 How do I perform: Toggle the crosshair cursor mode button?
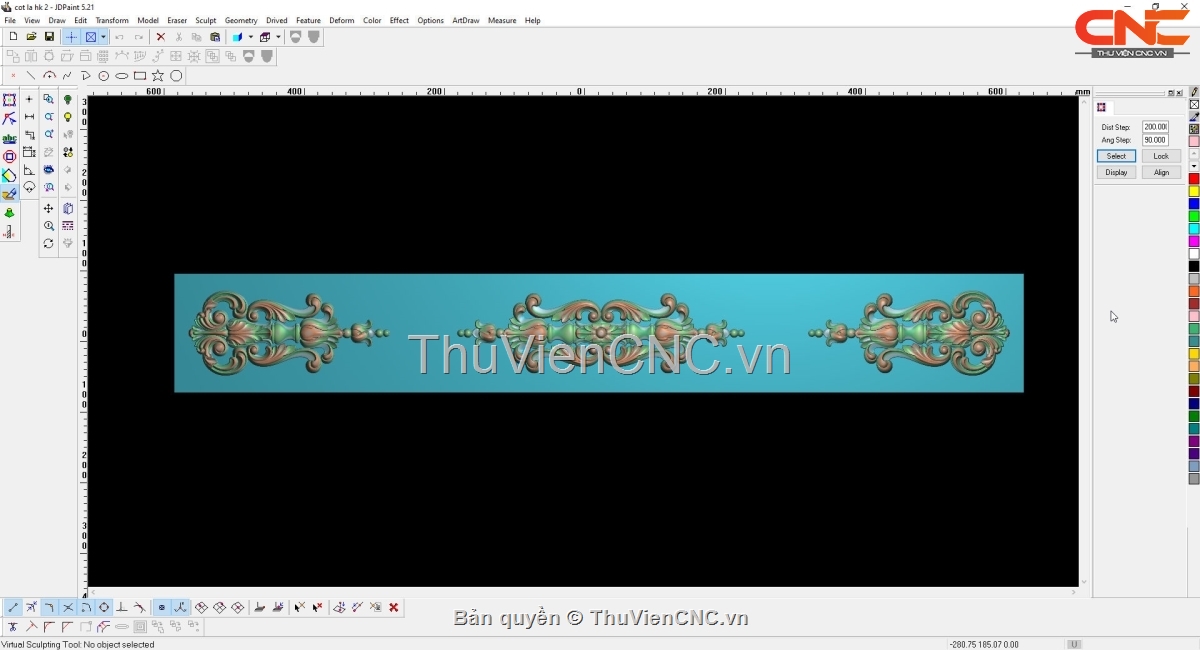tap(71, 37)
